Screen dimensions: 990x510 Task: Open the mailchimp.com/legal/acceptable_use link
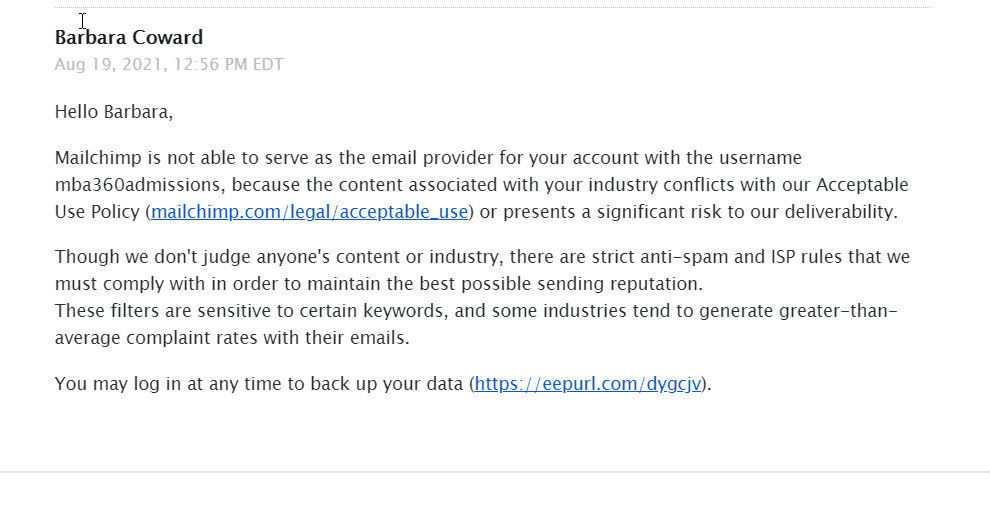[x=309, y=212]
